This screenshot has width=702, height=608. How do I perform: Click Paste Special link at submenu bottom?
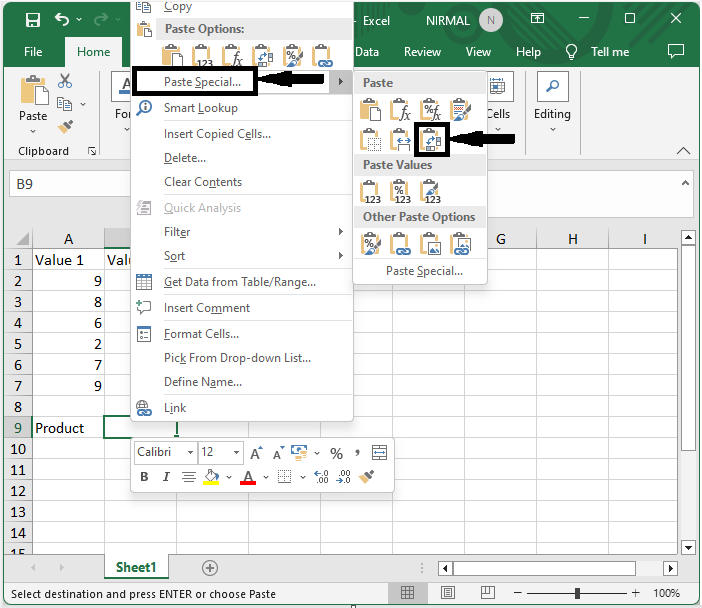424,271
